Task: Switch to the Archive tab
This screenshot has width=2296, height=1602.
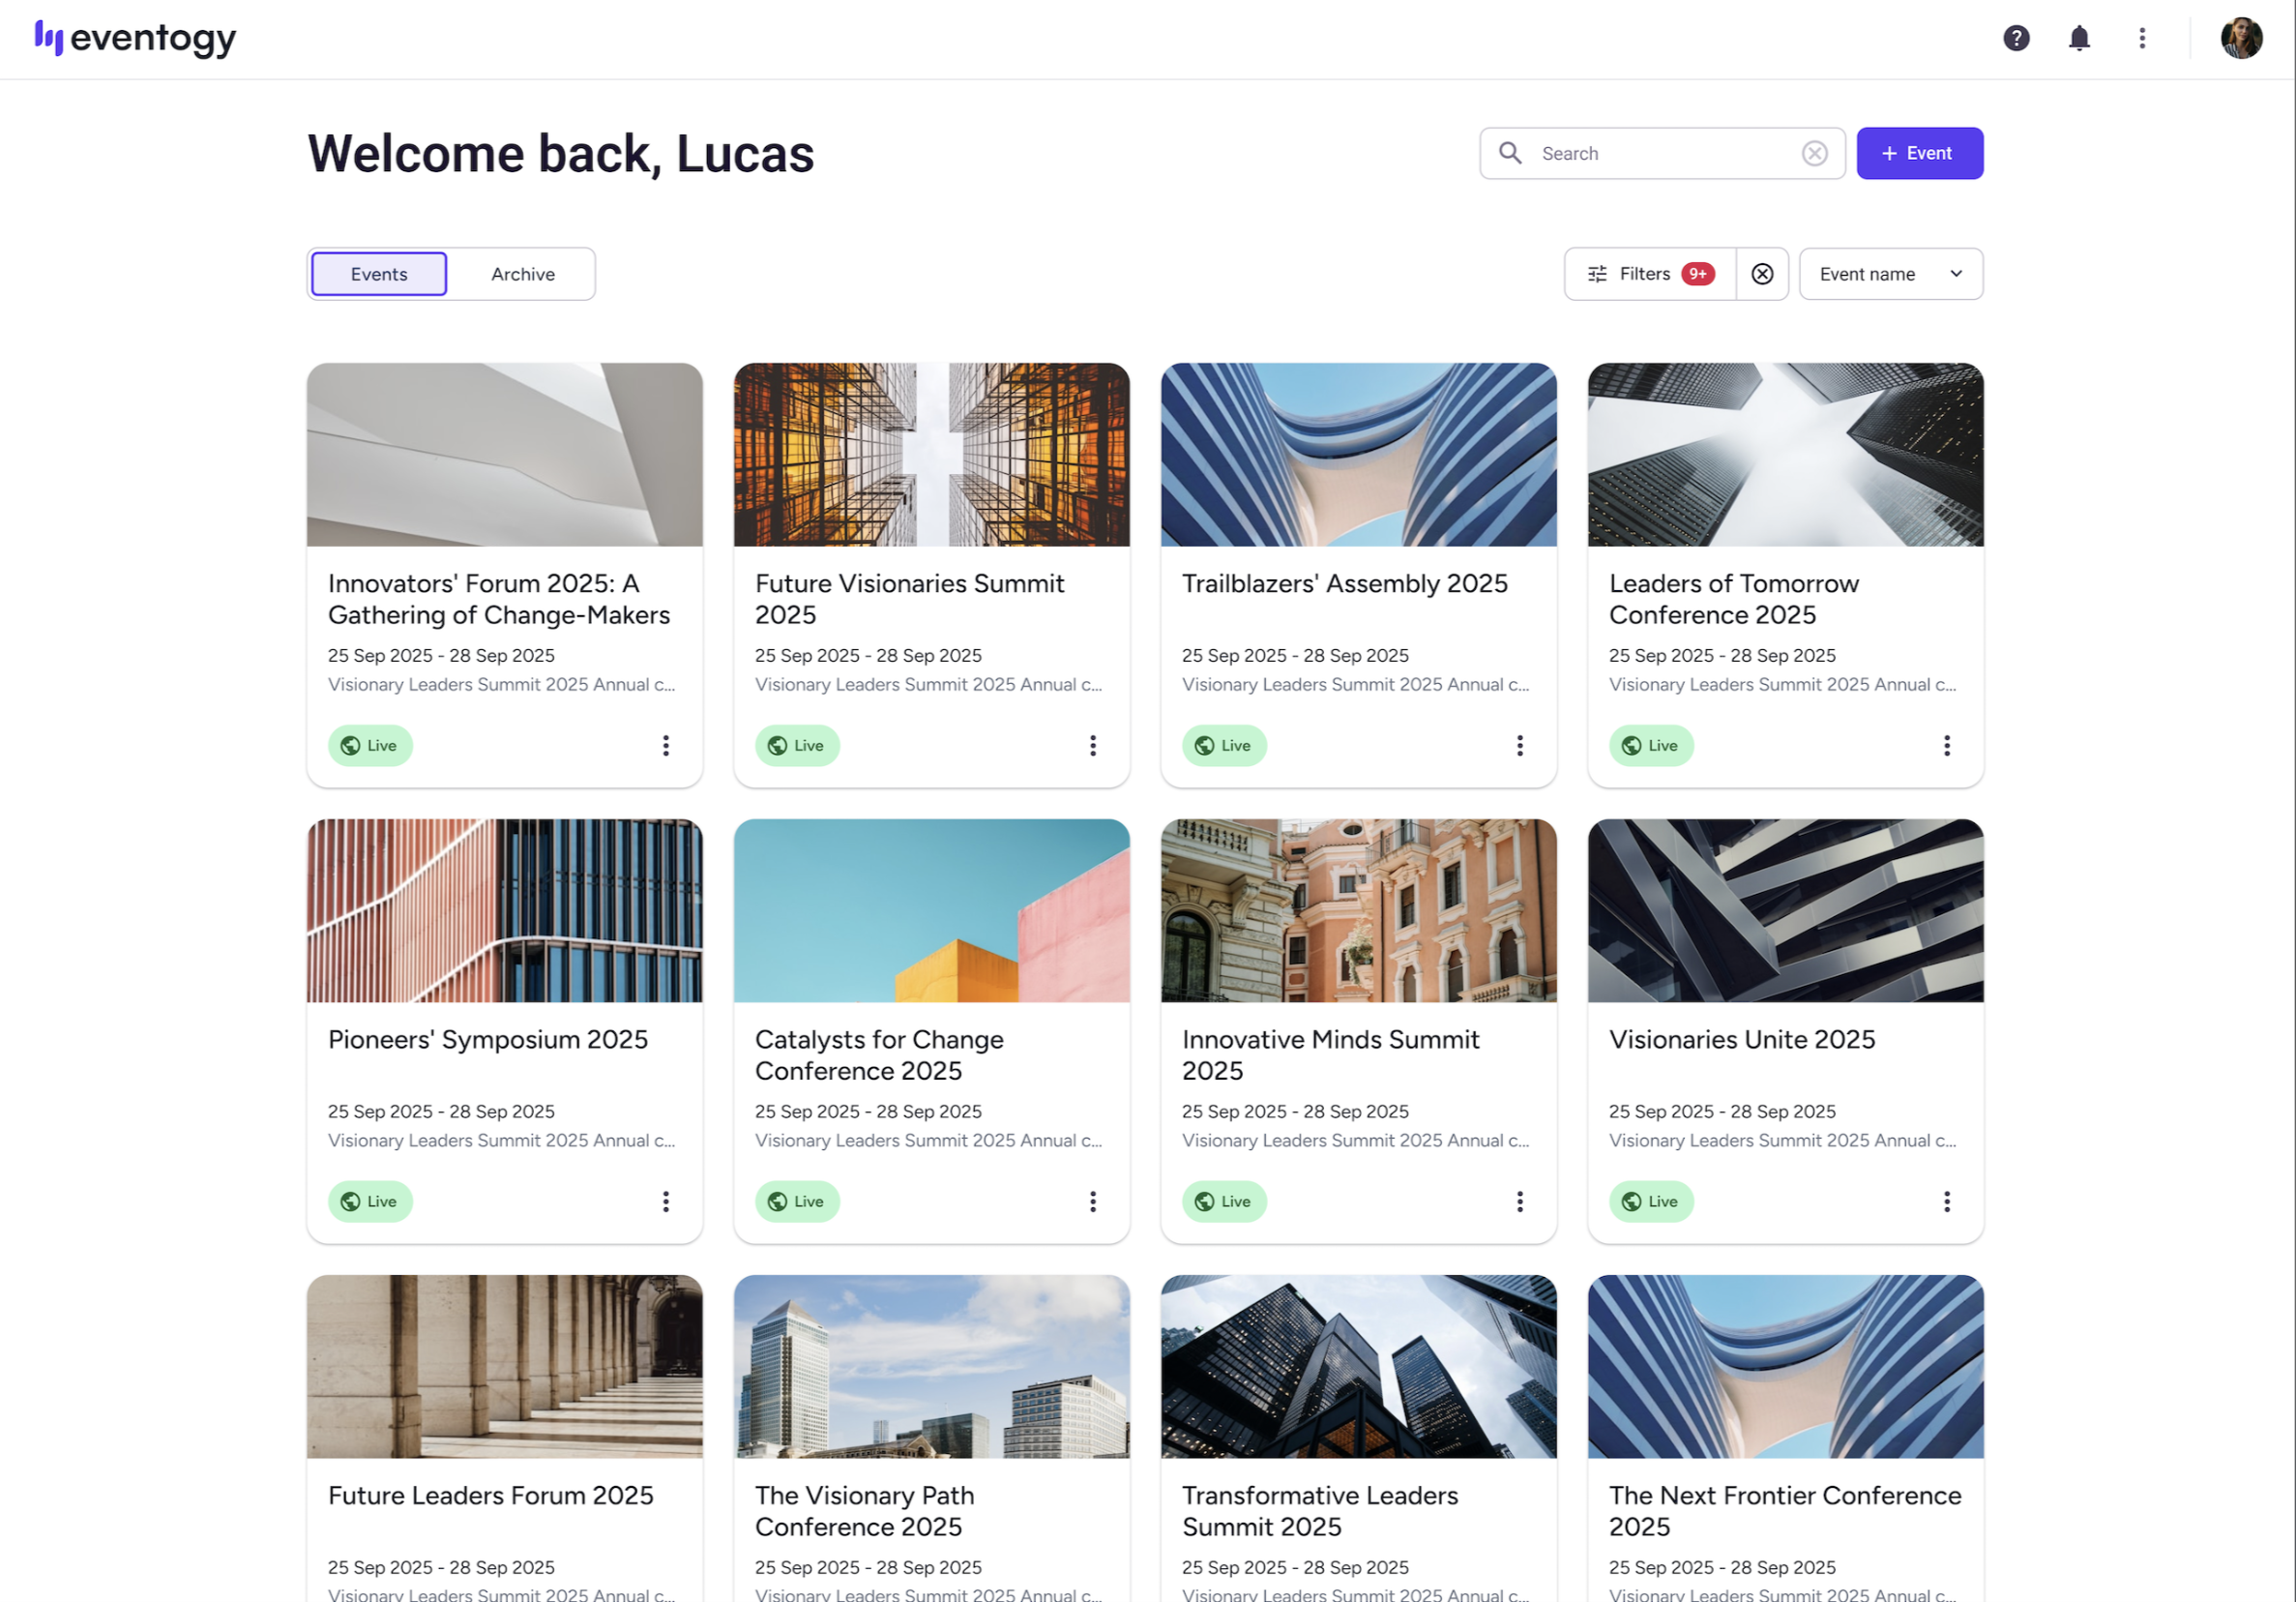Action: click(x=523, y=274)
